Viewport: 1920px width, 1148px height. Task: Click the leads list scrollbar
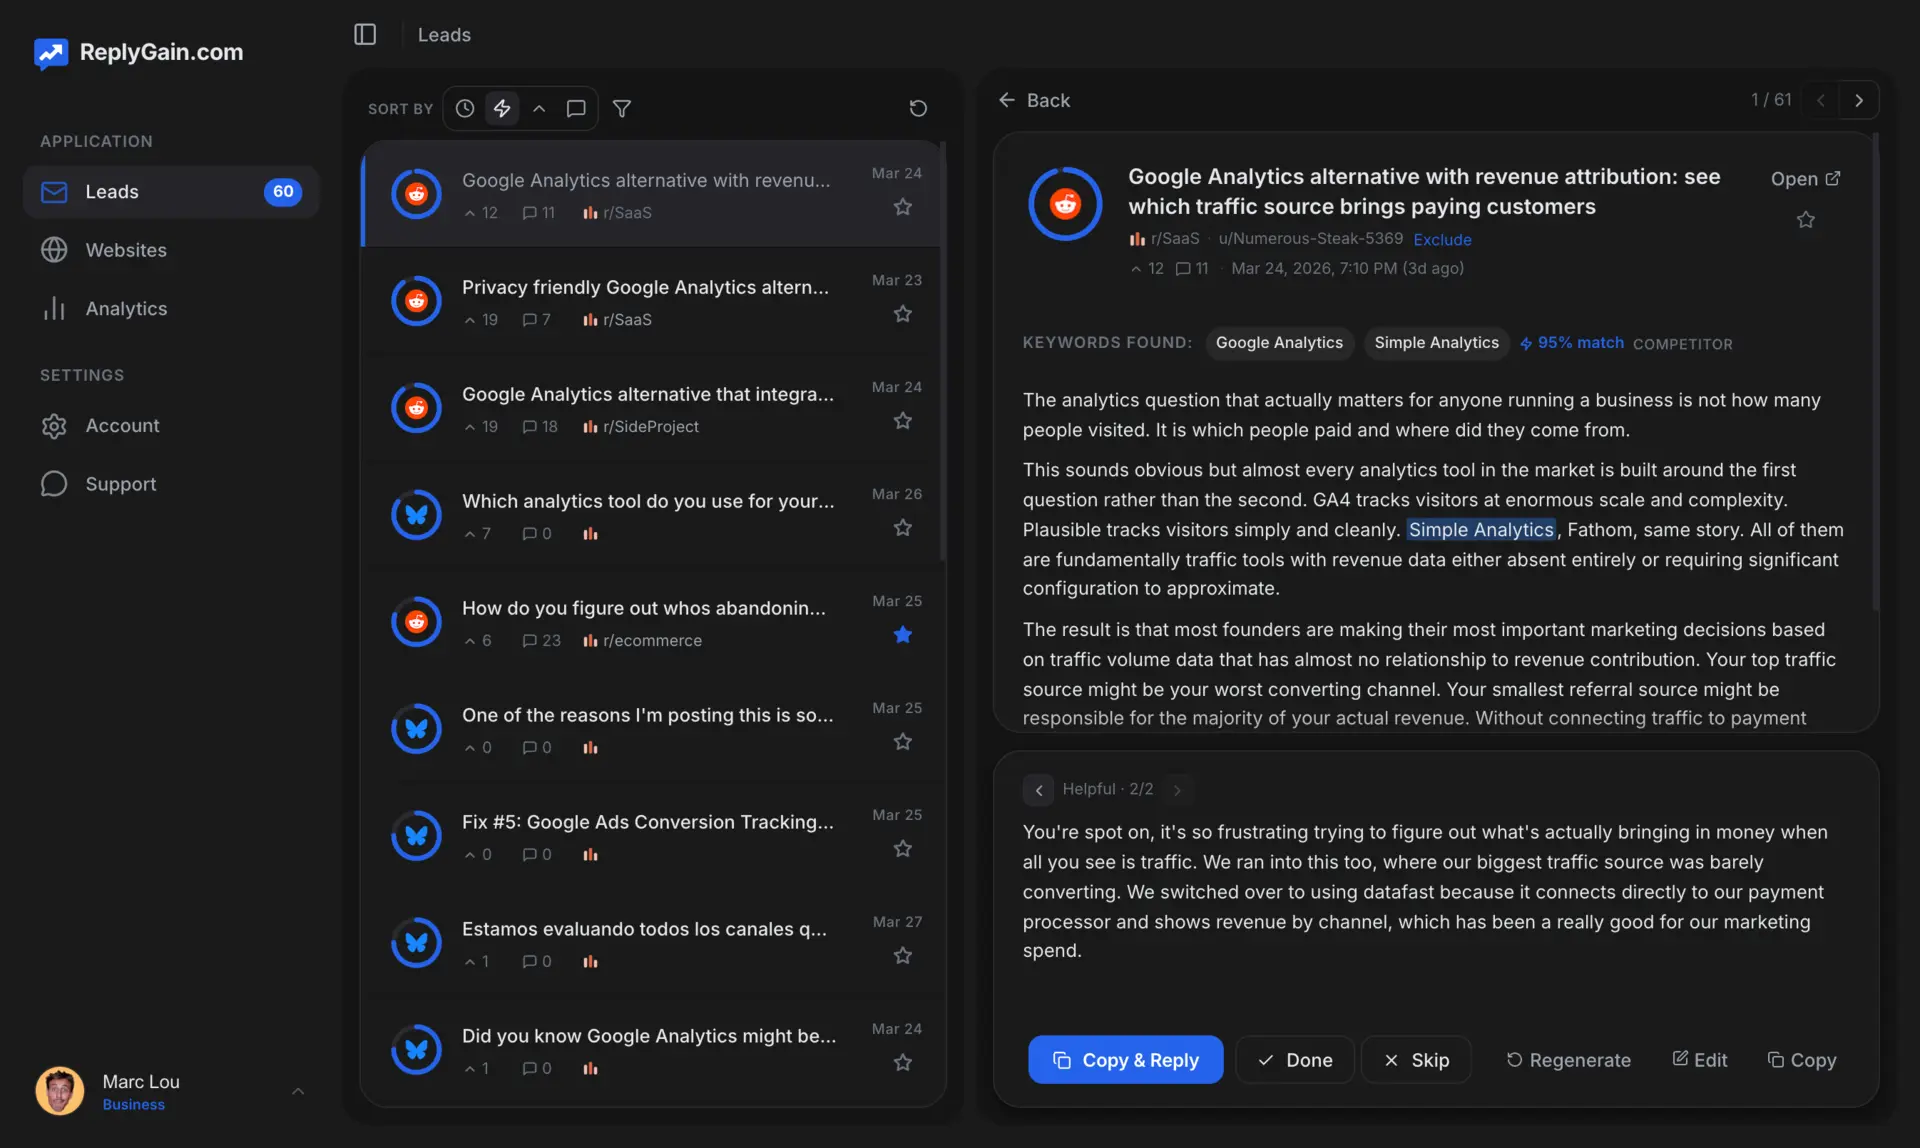coord(942,350)
